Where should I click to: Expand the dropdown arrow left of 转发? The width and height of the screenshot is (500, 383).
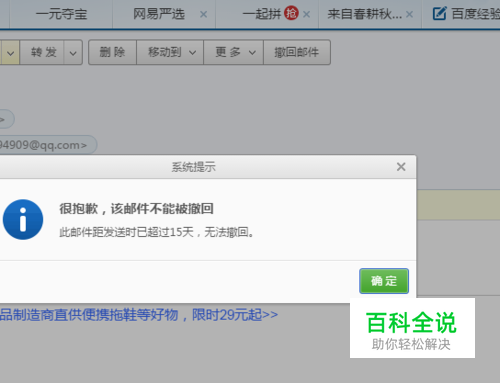(10, 53)
